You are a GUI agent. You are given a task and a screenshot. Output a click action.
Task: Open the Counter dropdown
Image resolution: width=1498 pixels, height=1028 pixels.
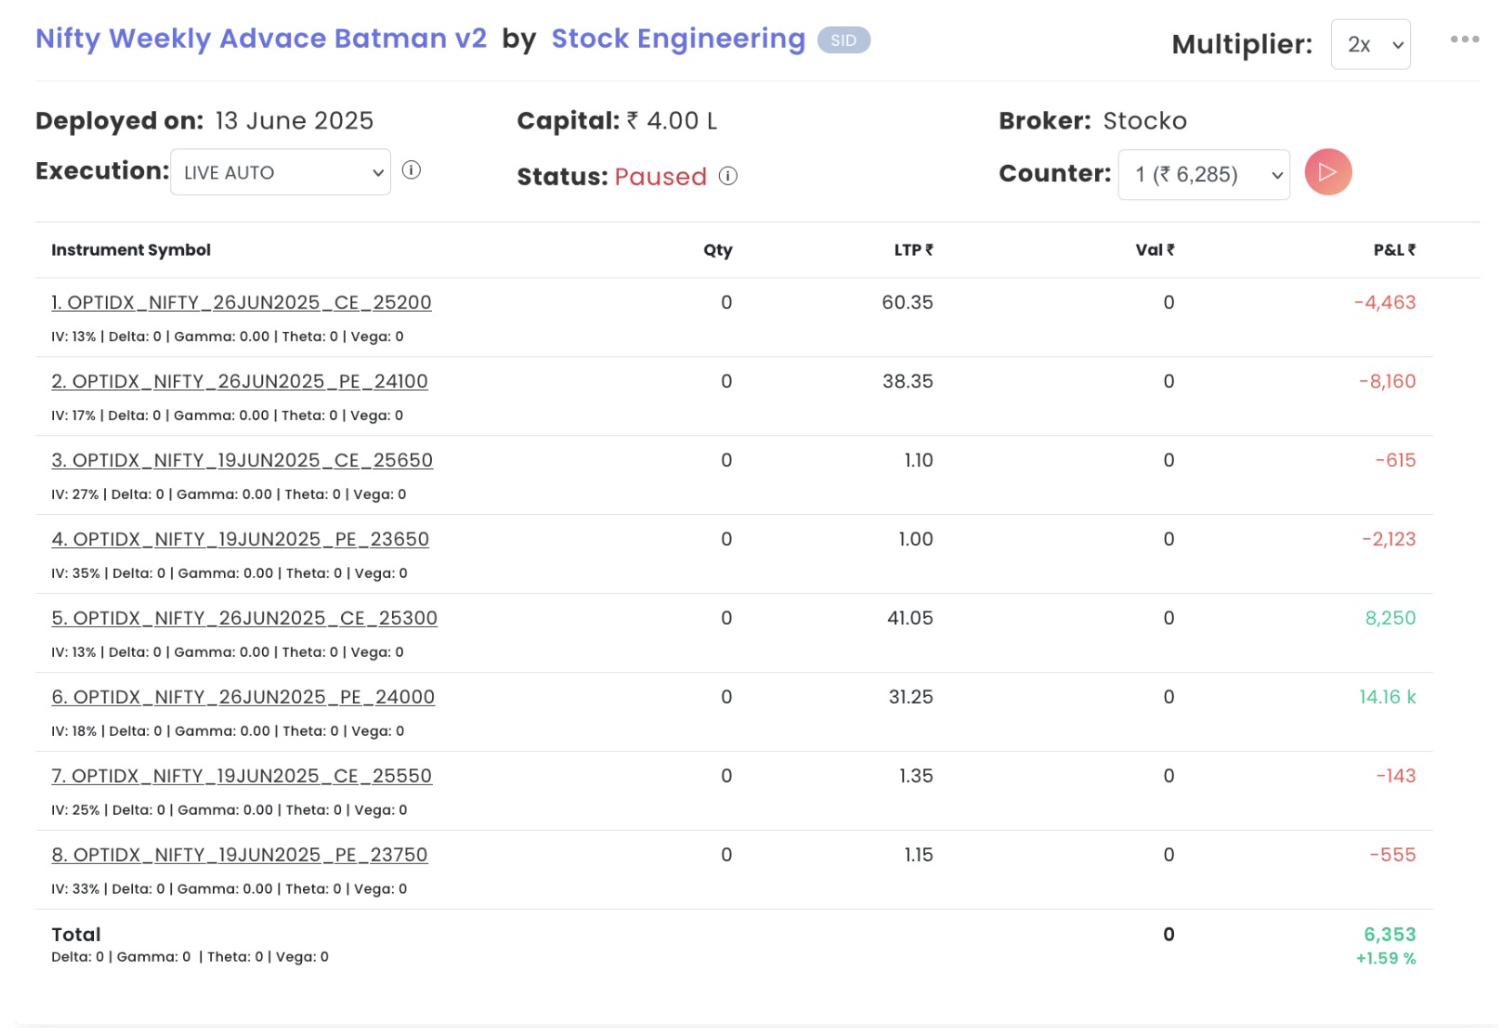coord(1204,175)
